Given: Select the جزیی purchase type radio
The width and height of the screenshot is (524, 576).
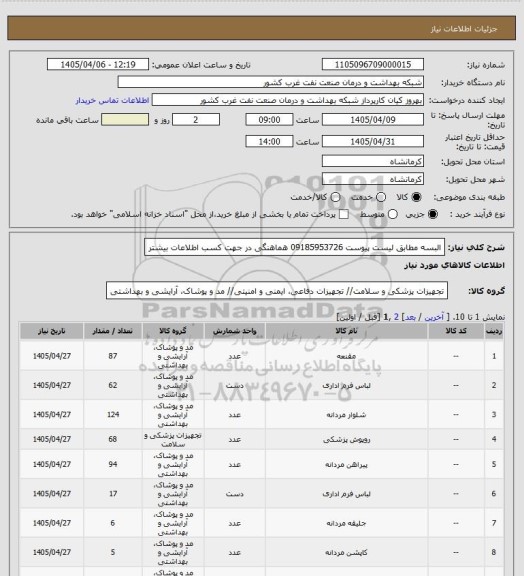Looking at the screenshot, I should point(433,214).
